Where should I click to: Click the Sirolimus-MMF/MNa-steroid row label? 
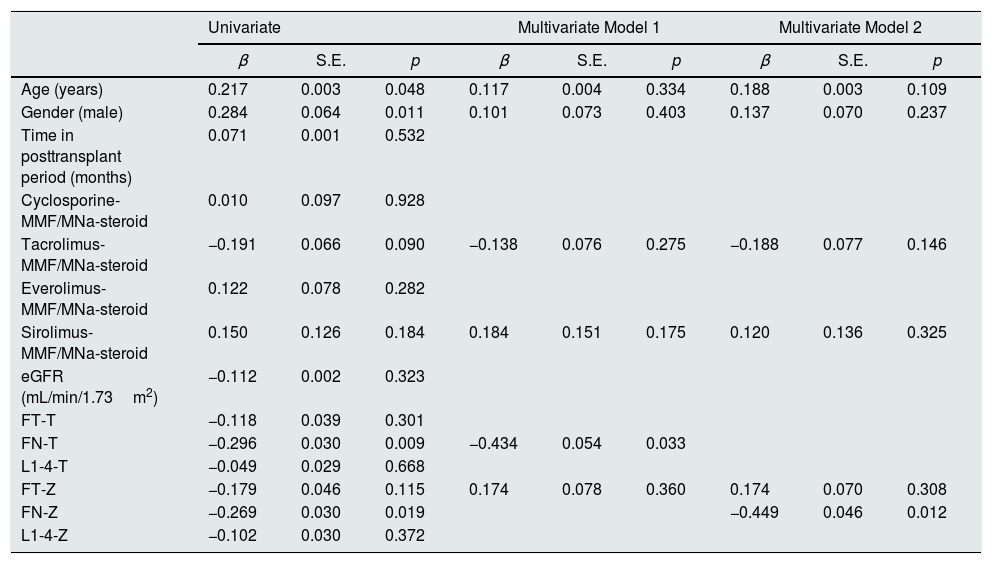(84, 342)
